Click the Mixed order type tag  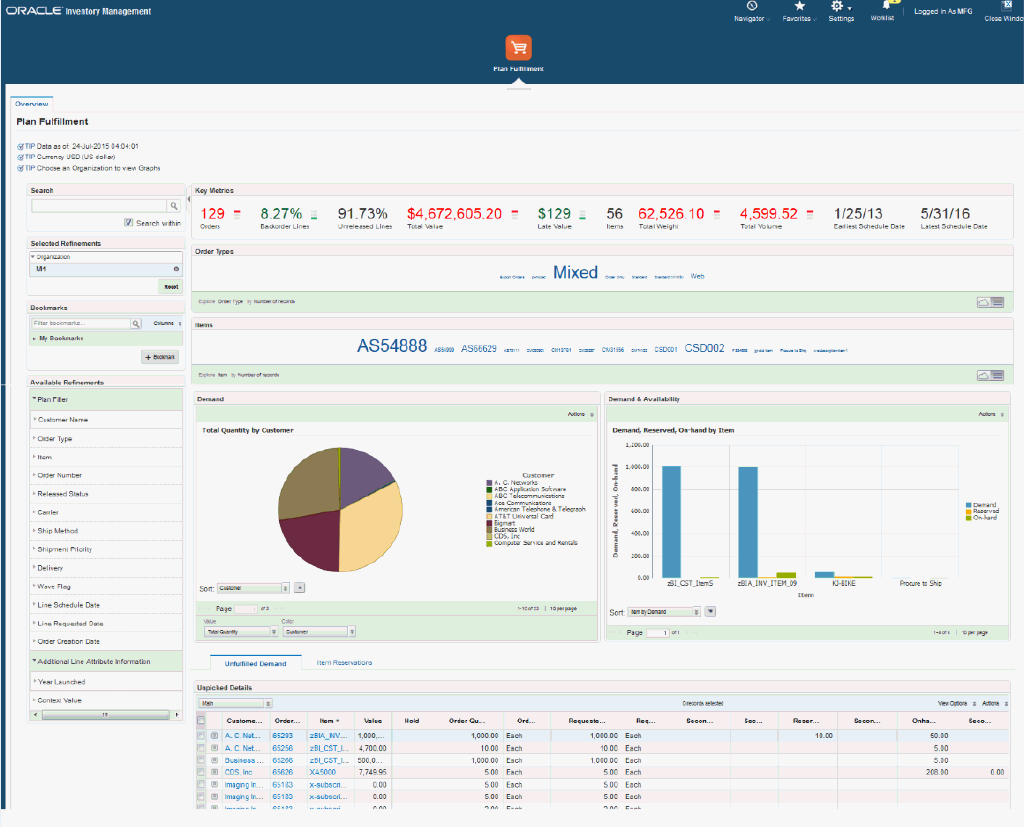(x=575, y=272)
